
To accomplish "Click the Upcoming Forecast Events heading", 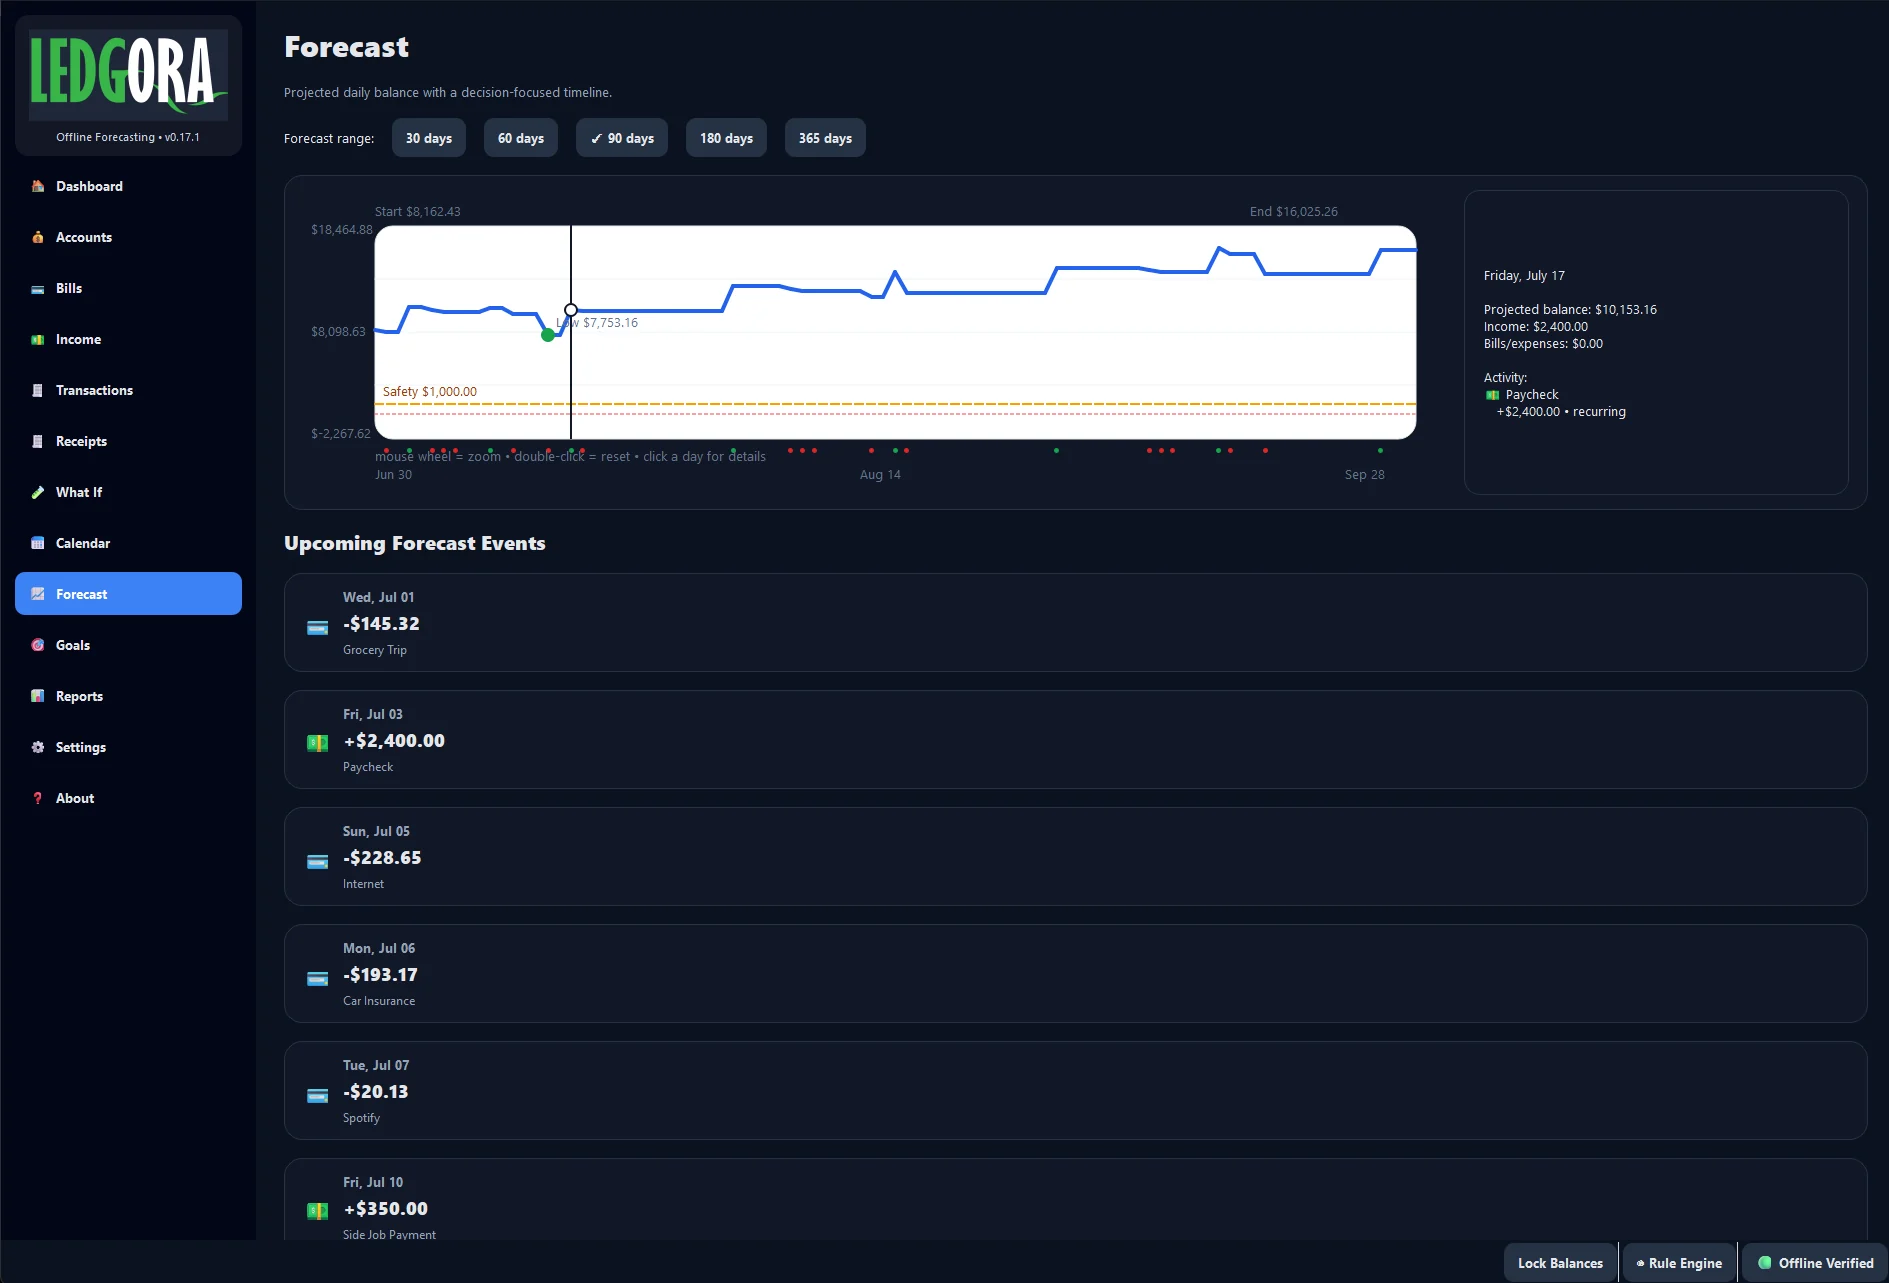I will coord(414,543).
